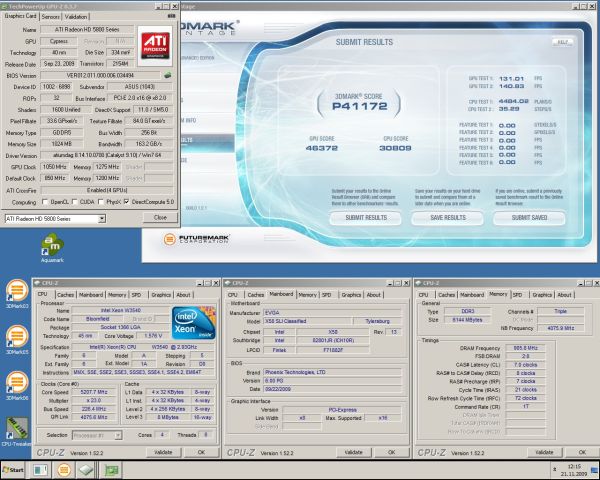Screen dimensions: 600x480
Task: Toggle the CUDA checkbox in GPU-Z
Action: (x=75, y=202)
